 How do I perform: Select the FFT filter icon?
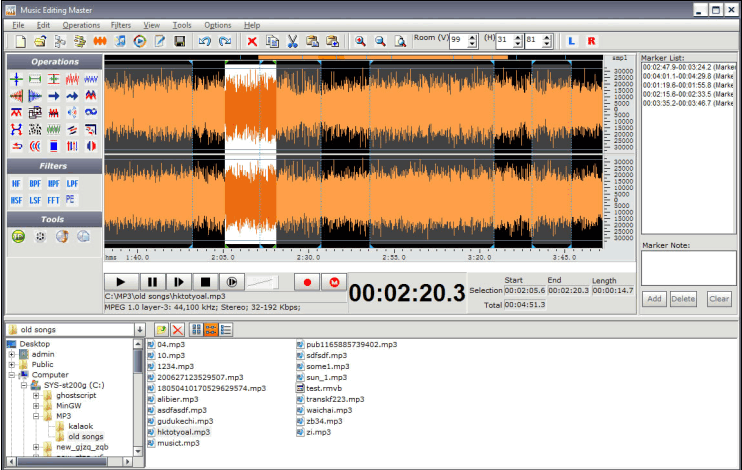(x=53, y=200)
